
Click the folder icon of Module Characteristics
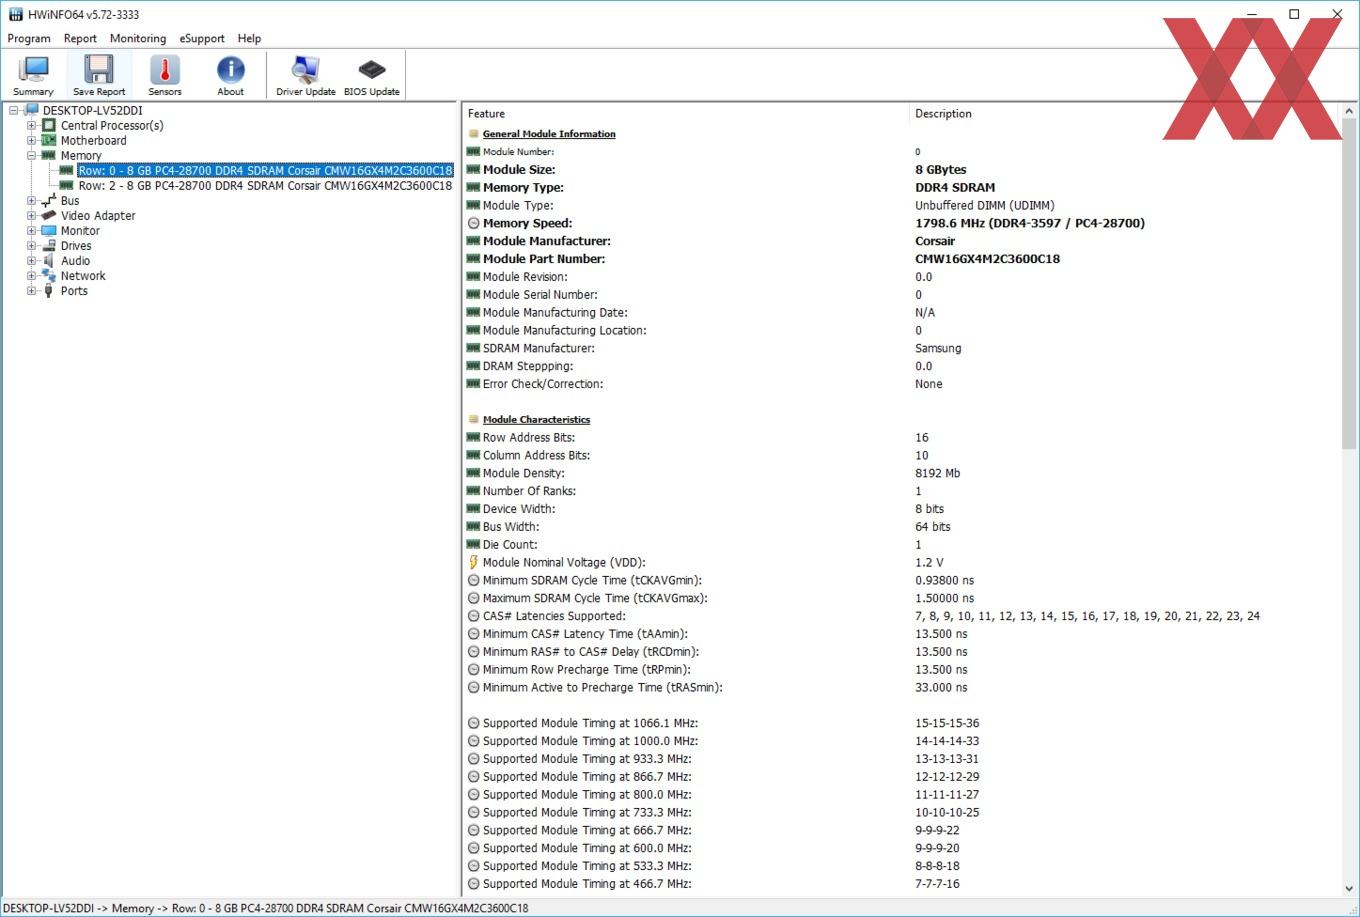point(474,420)
